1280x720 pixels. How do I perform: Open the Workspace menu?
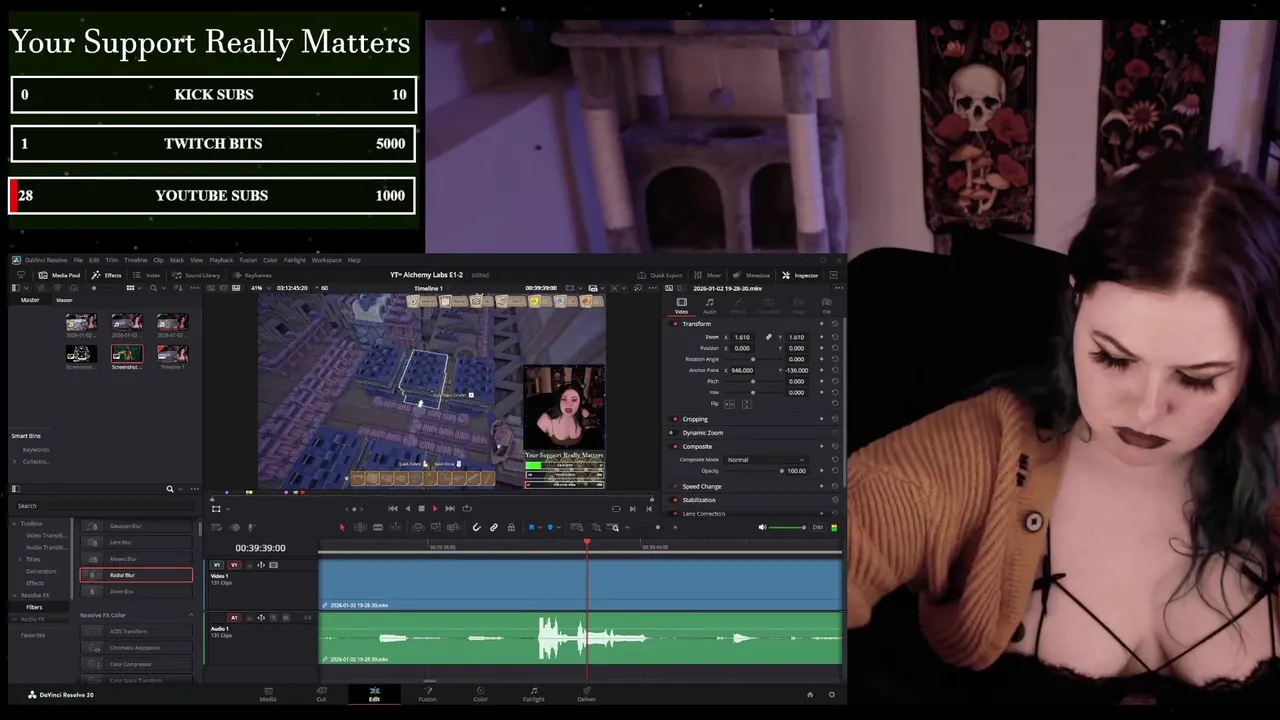pos(327,260)
